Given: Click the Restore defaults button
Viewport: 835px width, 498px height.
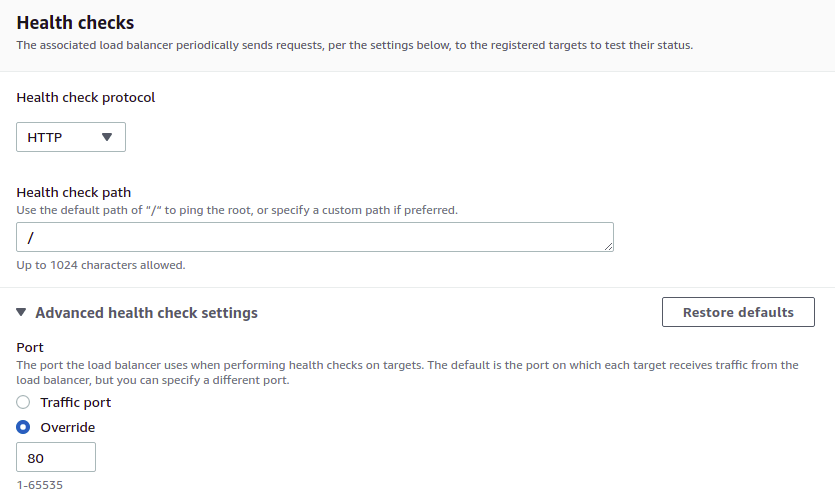Looking at the screenshot, I should point(738,312).
